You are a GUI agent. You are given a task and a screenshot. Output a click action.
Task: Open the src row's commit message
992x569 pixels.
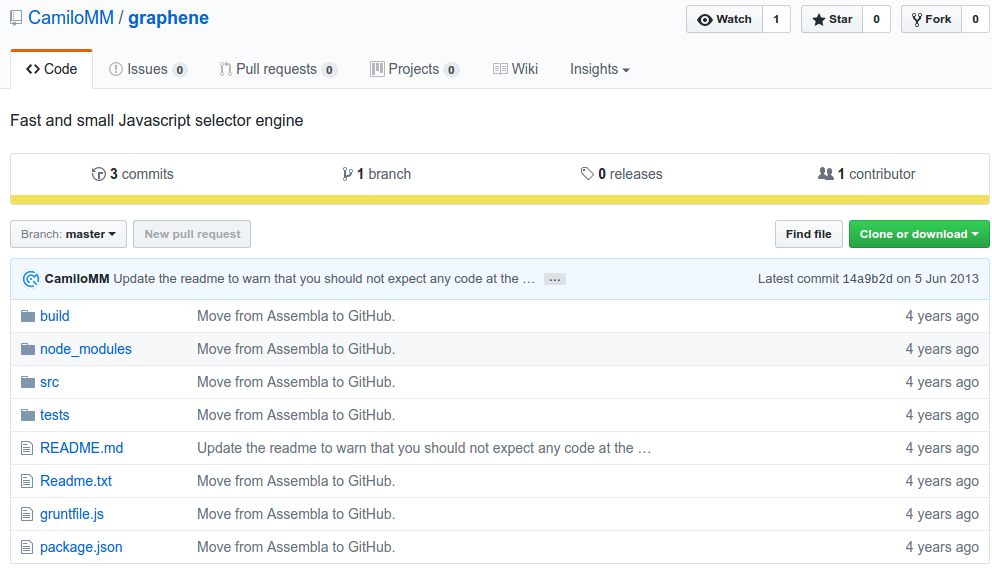tap(296, 382)
